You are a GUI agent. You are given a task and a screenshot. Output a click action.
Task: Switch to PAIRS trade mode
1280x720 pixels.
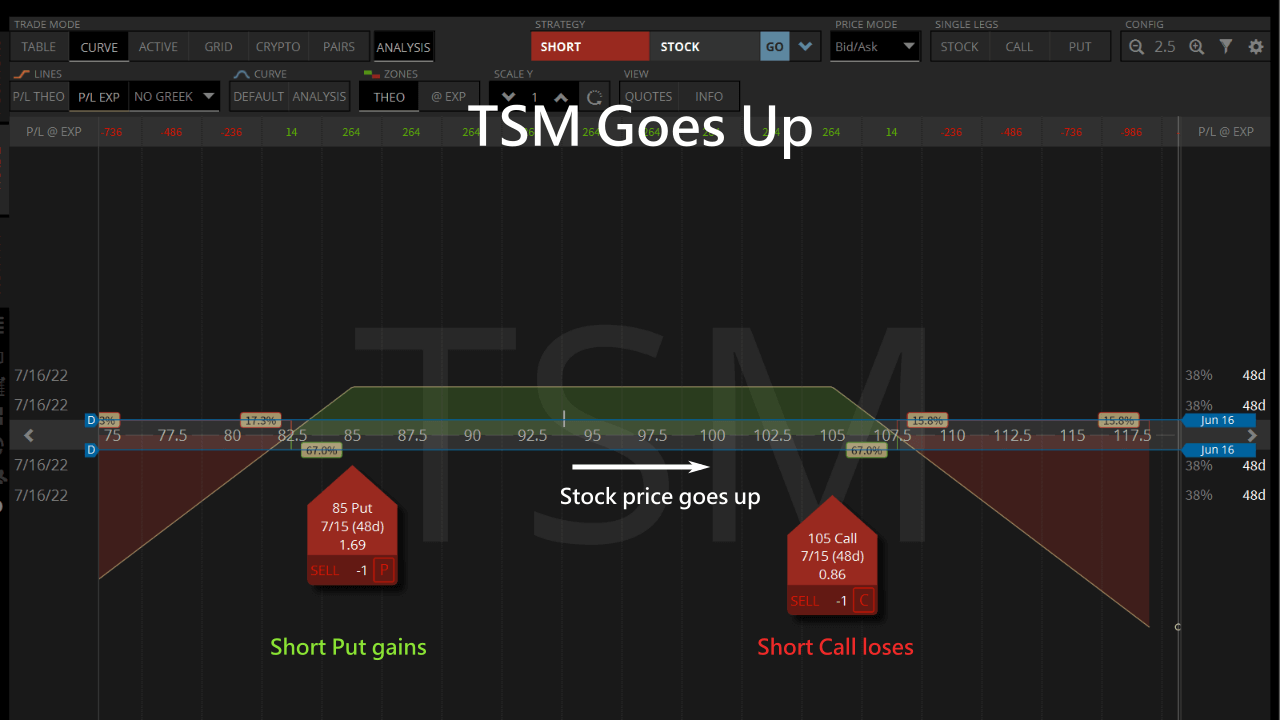pyautogui.click(x=339, y=46)
